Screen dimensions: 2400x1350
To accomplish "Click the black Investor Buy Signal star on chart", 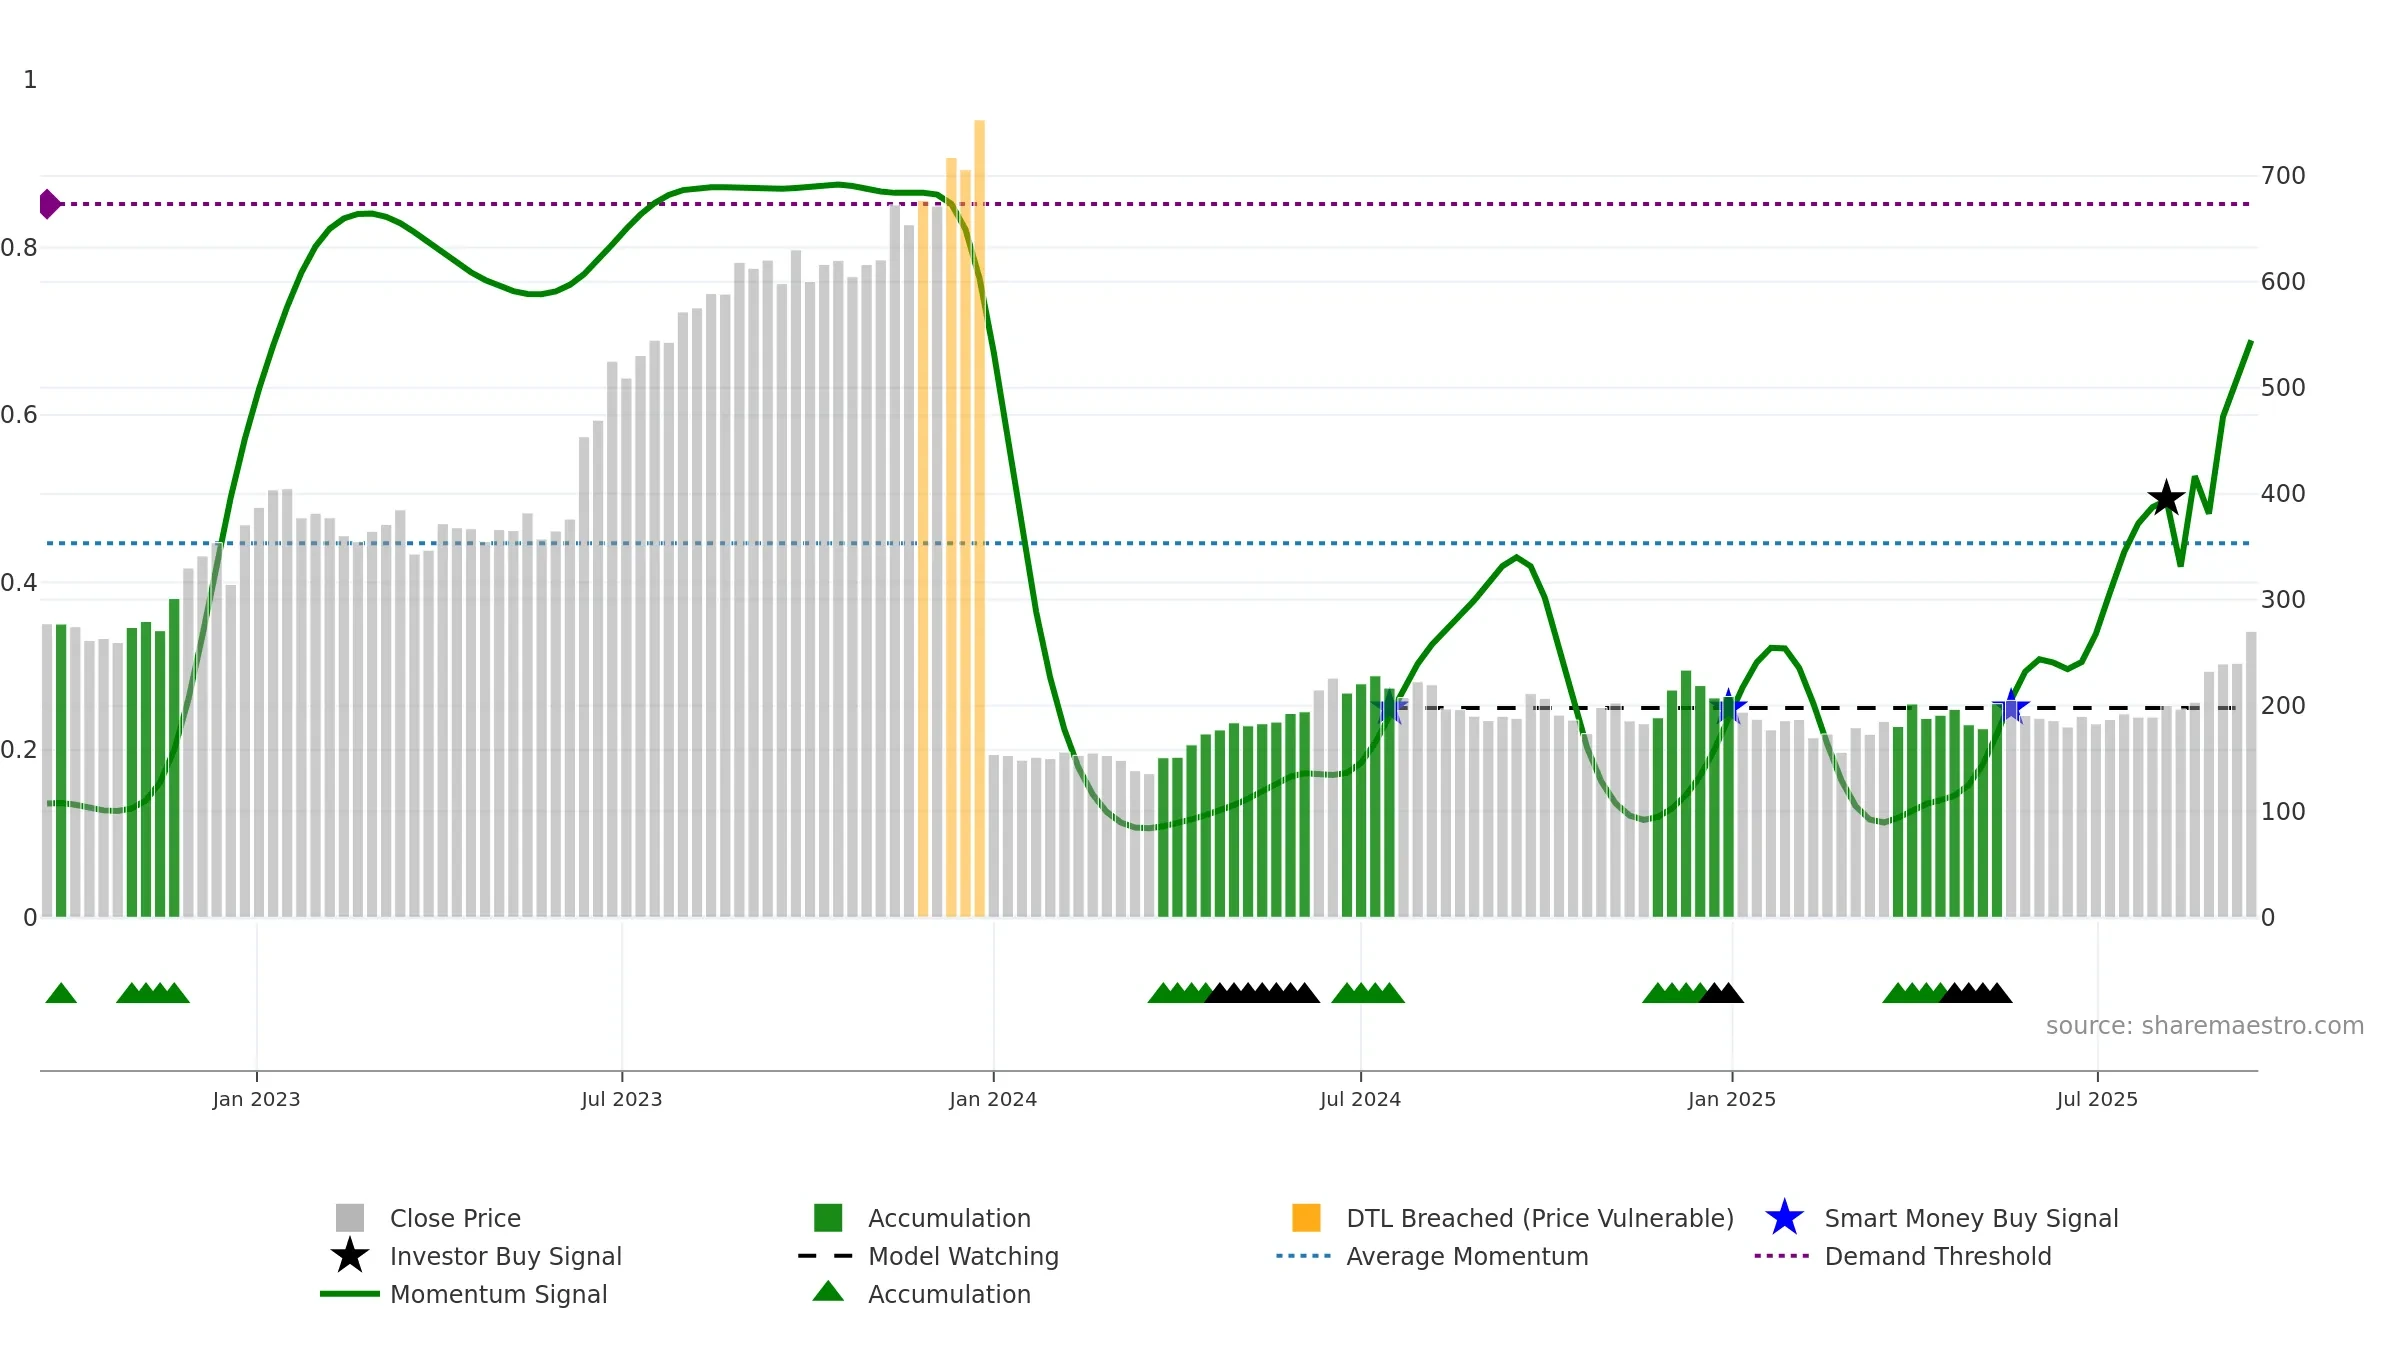I will pyautogui.click(x=2166, y=497).
